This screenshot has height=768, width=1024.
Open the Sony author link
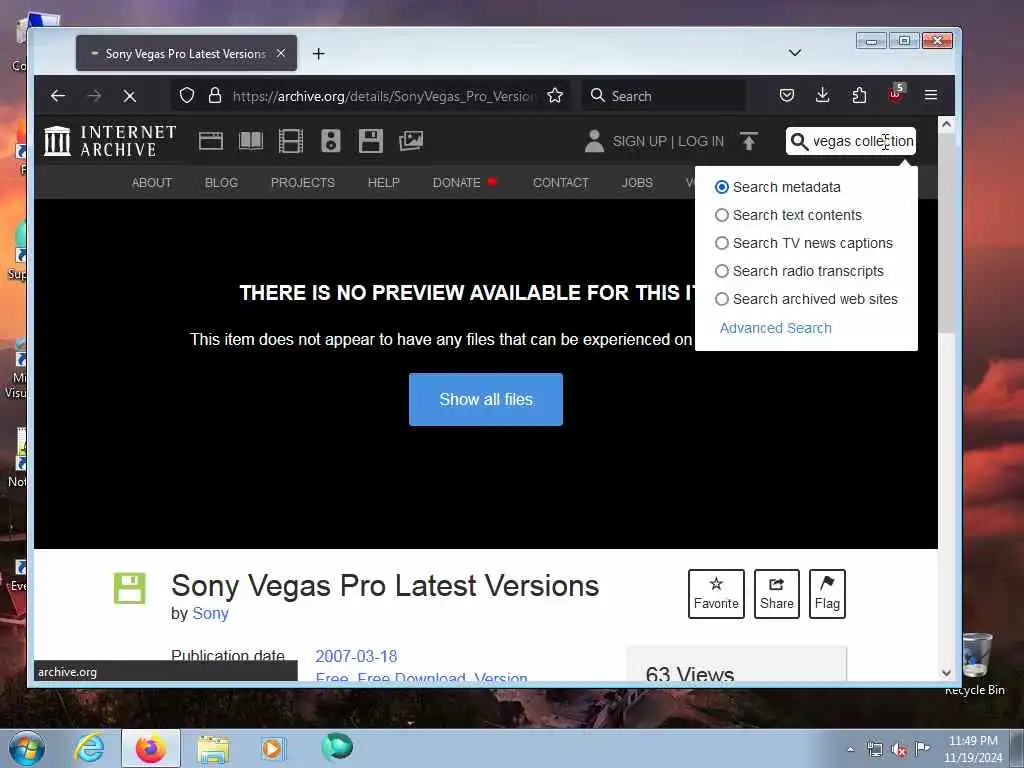pyautogui.click(x=210, y=614)
